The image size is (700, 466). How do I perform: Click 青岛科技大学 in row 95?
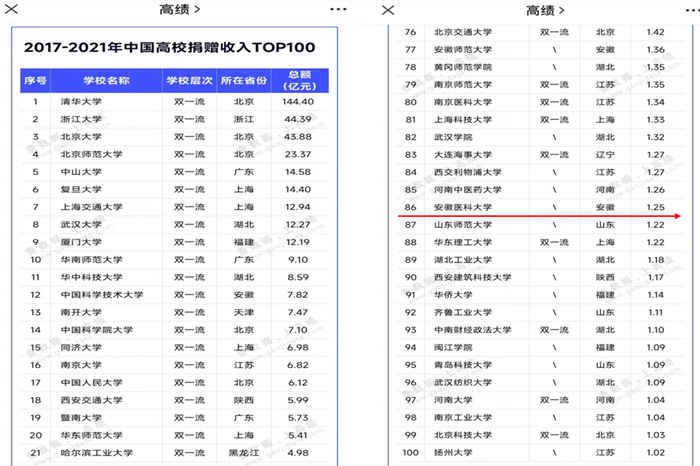463,365
